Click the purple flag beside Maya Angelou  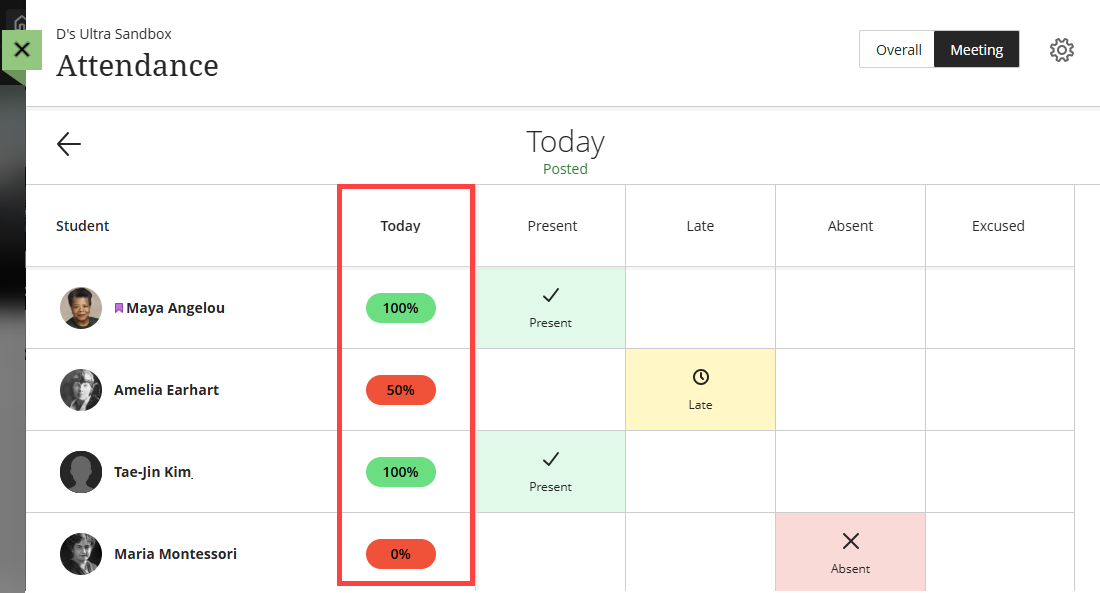[119, 308]
